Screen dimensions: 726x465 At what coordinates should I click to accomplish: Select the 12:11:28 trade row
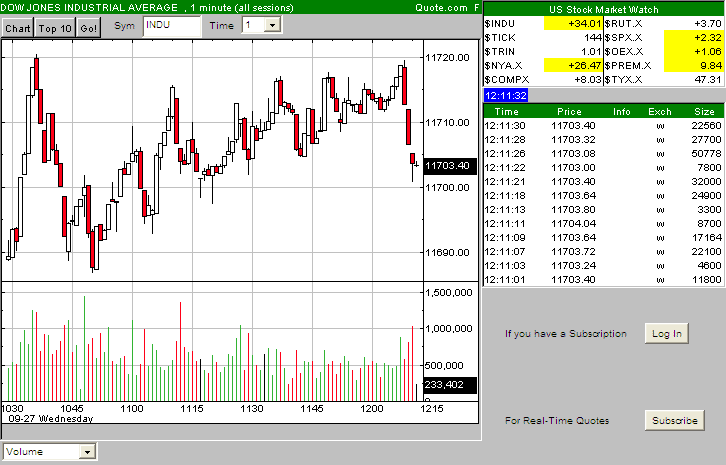(x=603, y=139)
